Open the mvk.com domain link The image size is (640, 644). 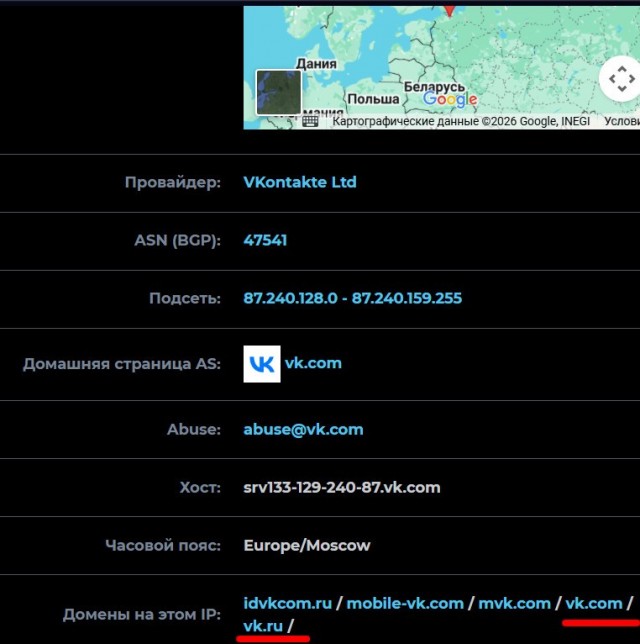coord(514,603)
